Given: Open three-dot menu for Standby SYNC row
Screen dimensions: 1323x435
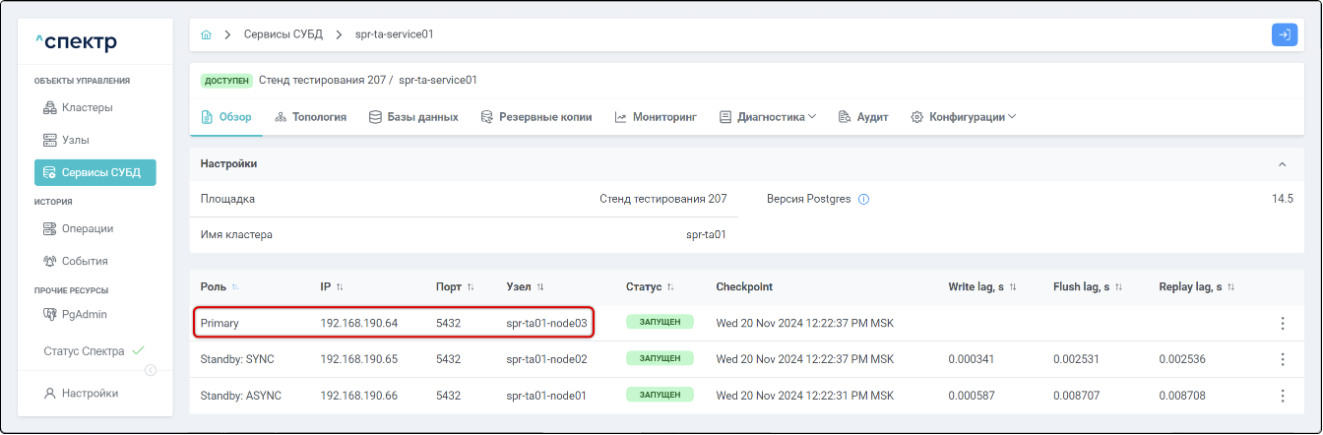Looking at the screenshot, I should [x=1282, y=360].
